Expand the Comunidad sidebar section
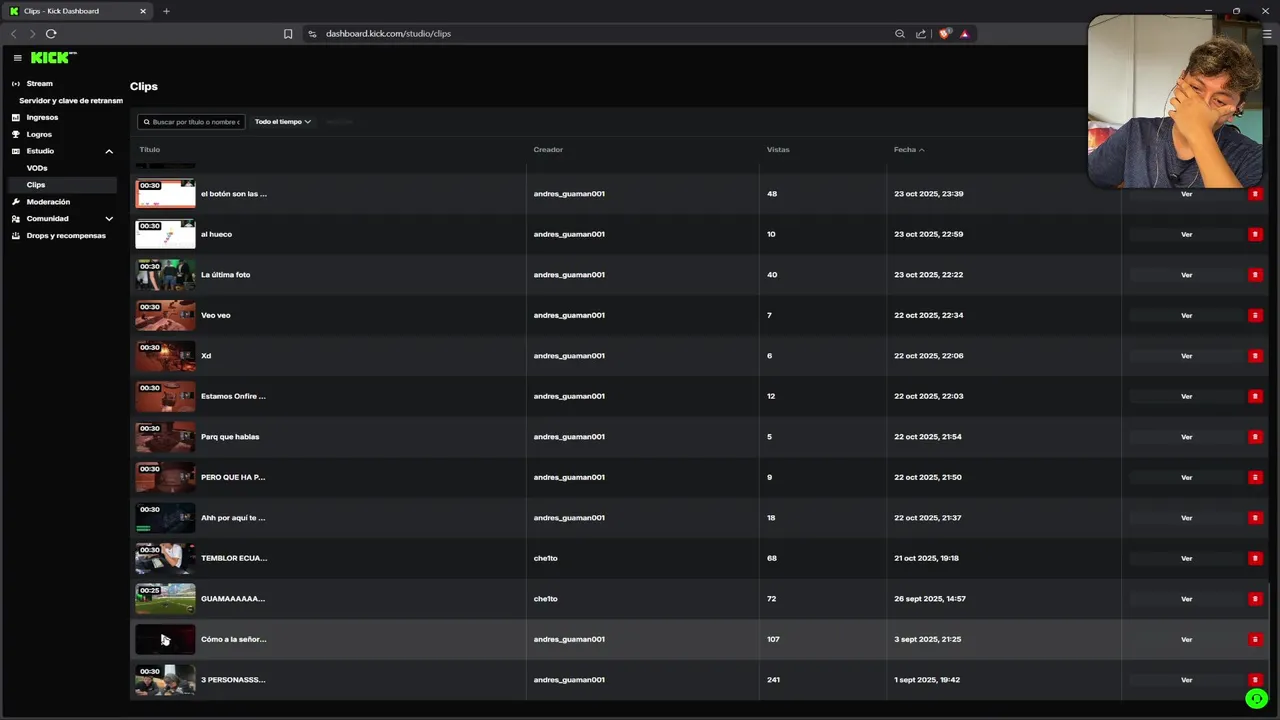 (x=109, y=219)
